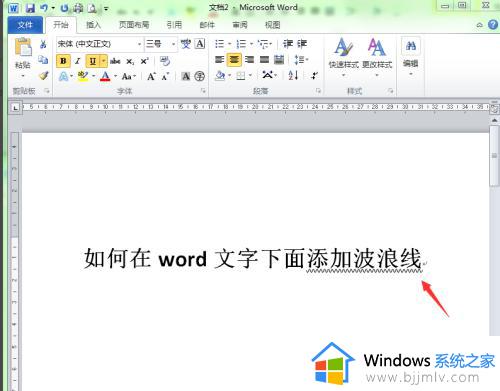
Task: Click the Clear Formatting icon
Action: 165,61
